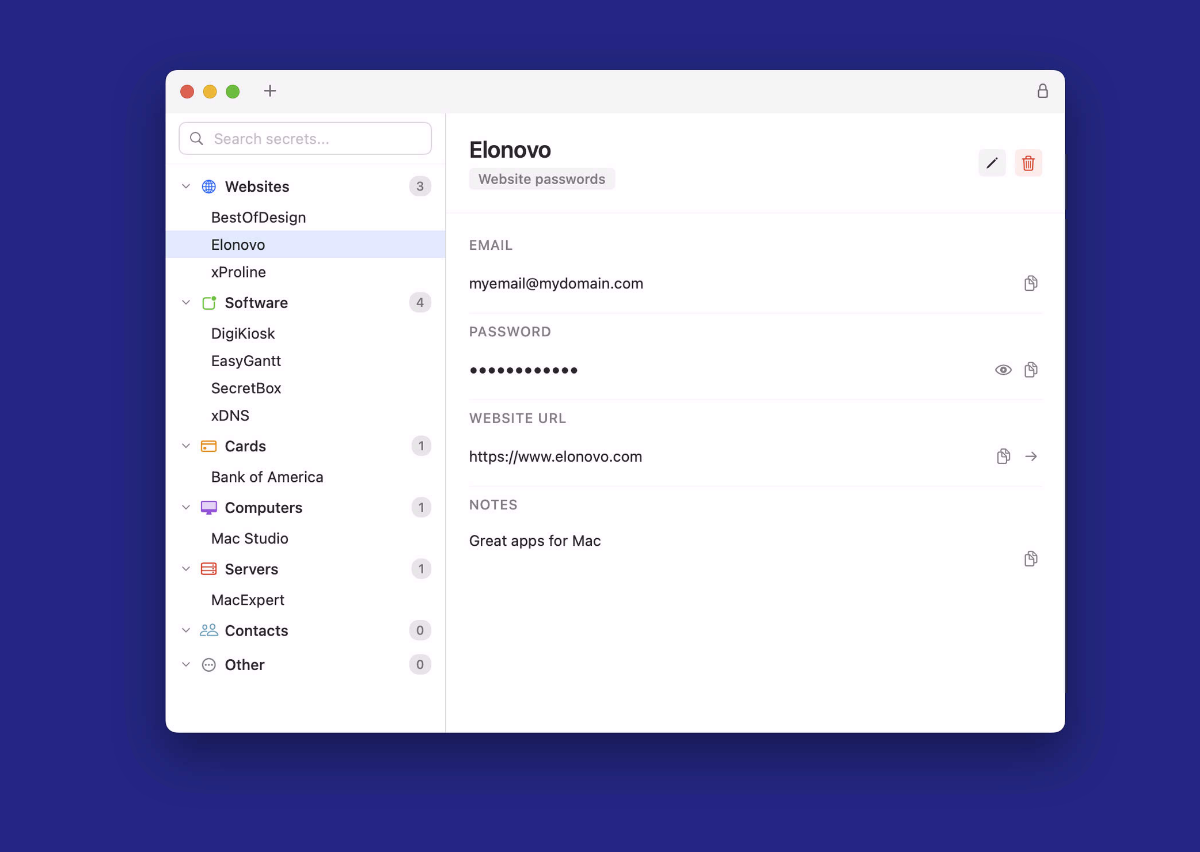Screen dimensions: 1200x852
Task: Copy the email address value
Action: pyautogui.click(x=1031, y=284)
